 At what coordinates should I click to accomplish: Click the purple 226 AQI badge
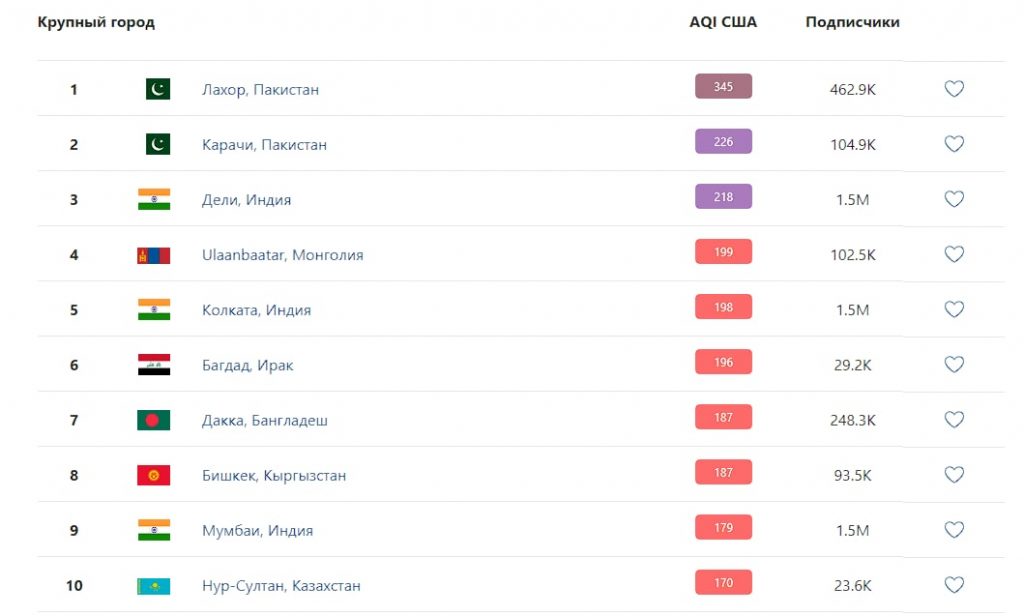tap(723, 142)
